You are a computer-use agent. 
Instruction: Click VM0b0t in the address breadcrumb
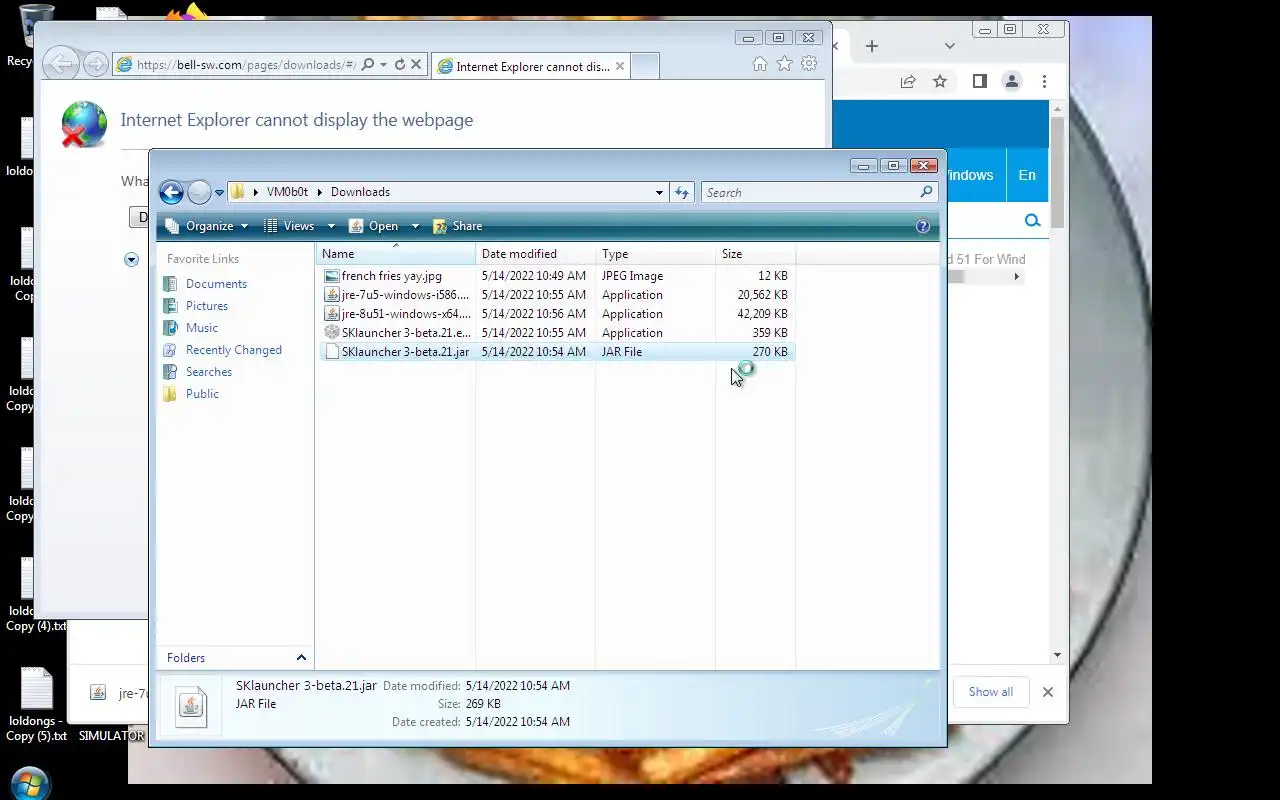tap(288, 192)
